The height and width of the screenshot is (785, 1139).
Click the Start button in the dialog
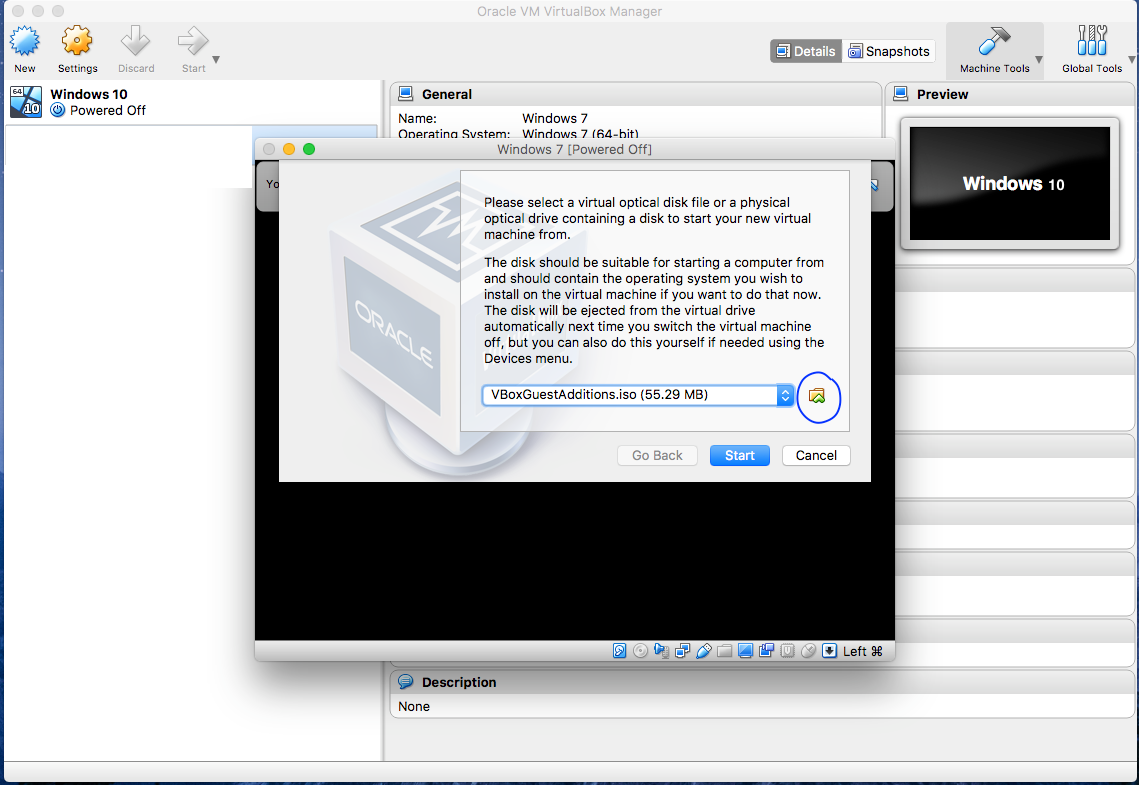[739, 455]
